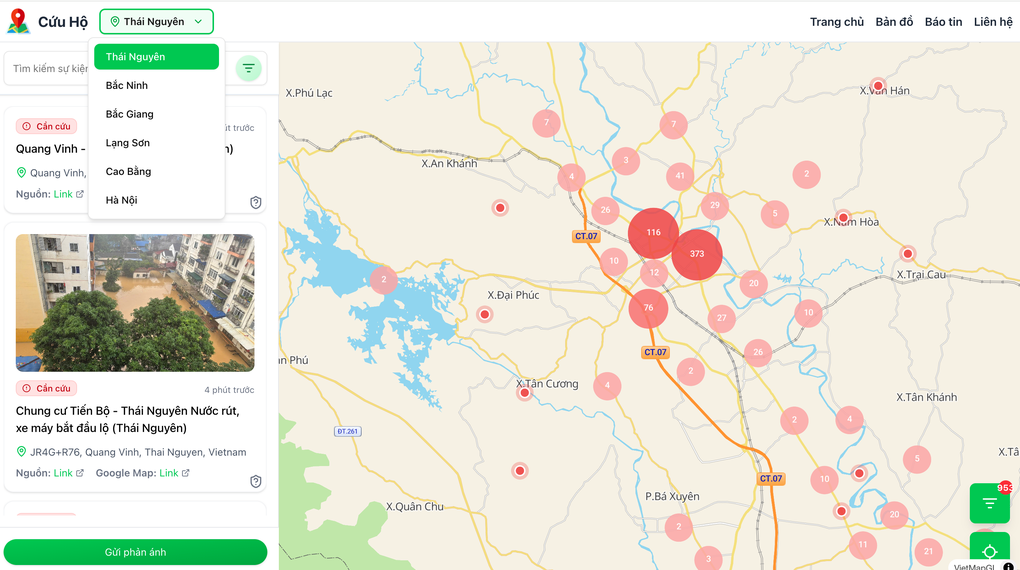The width and height of the screenshot is (1020, 570).
Task: Click the Cứu Hộ map logo
Action: click(x=18, y=21)
